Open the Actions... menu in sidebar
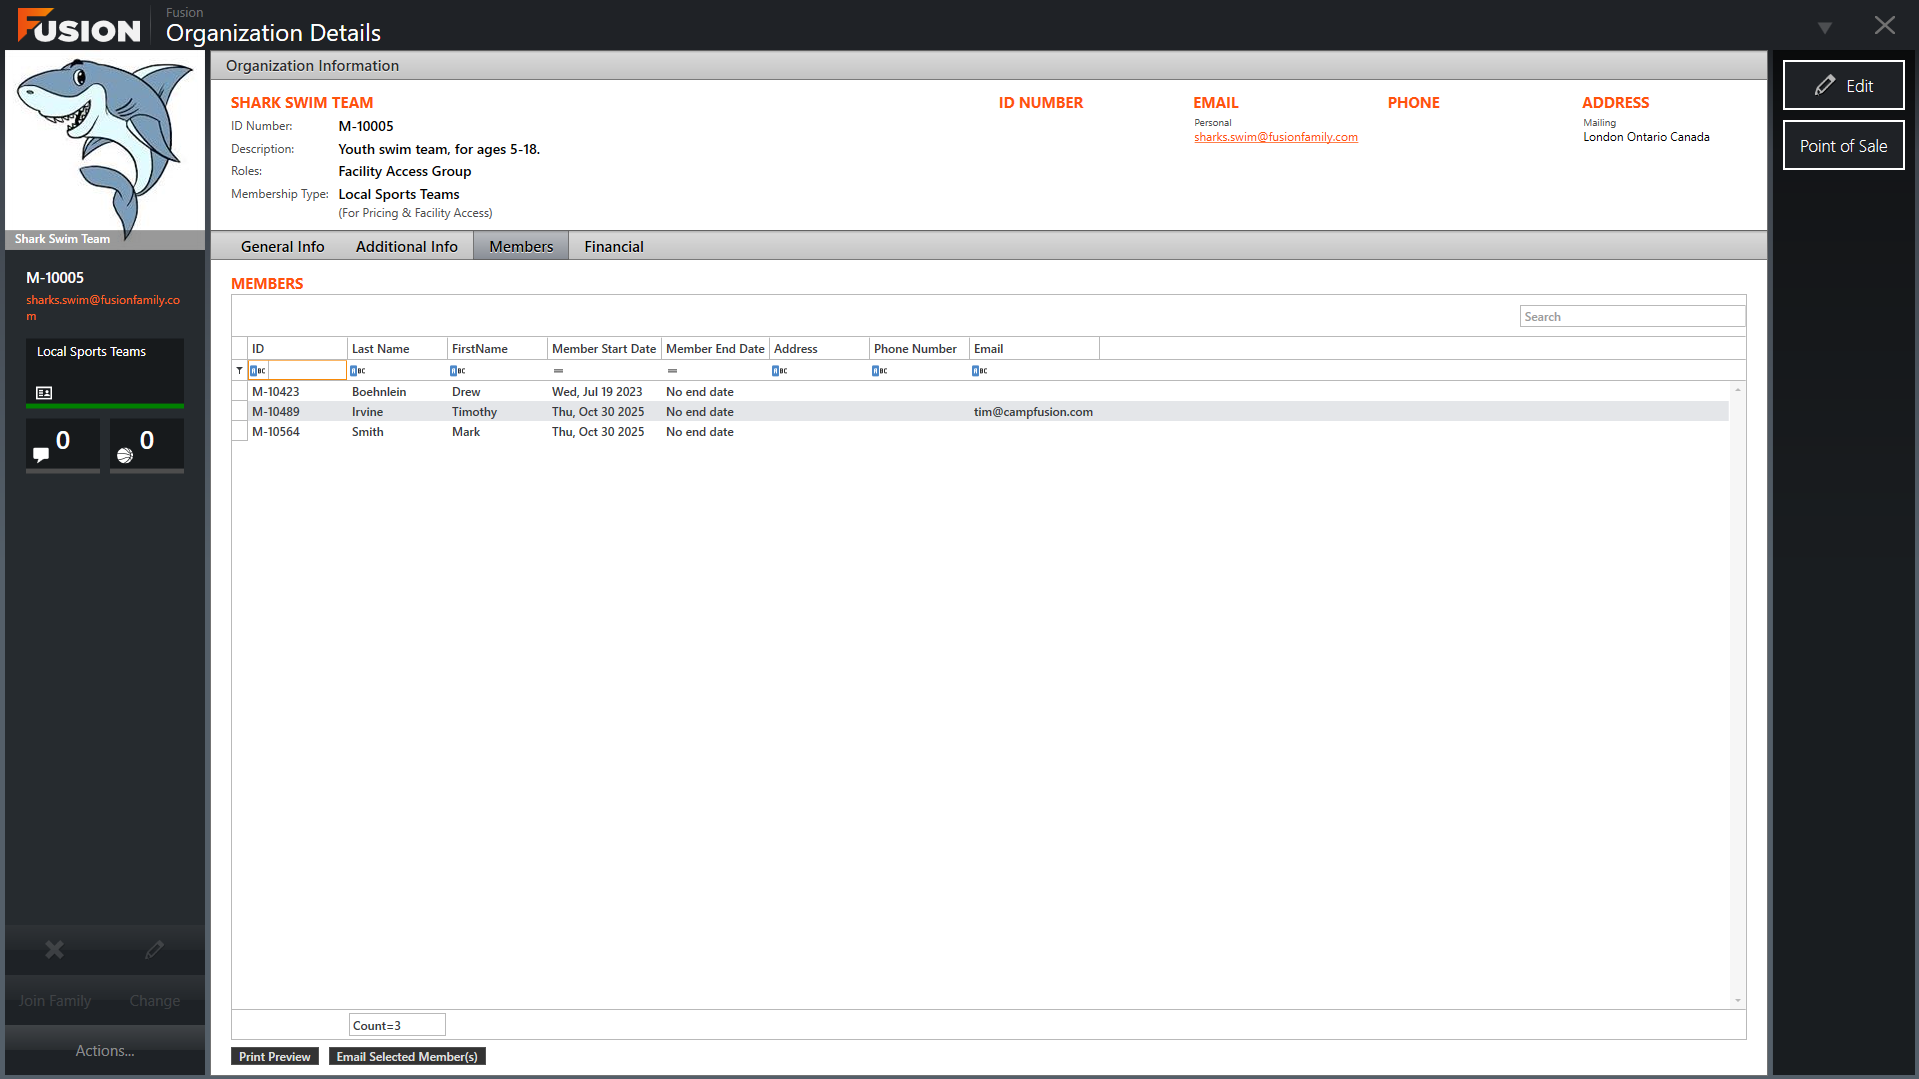This screenshot has height=1079, width=1919. click(x=104, y=1050)
